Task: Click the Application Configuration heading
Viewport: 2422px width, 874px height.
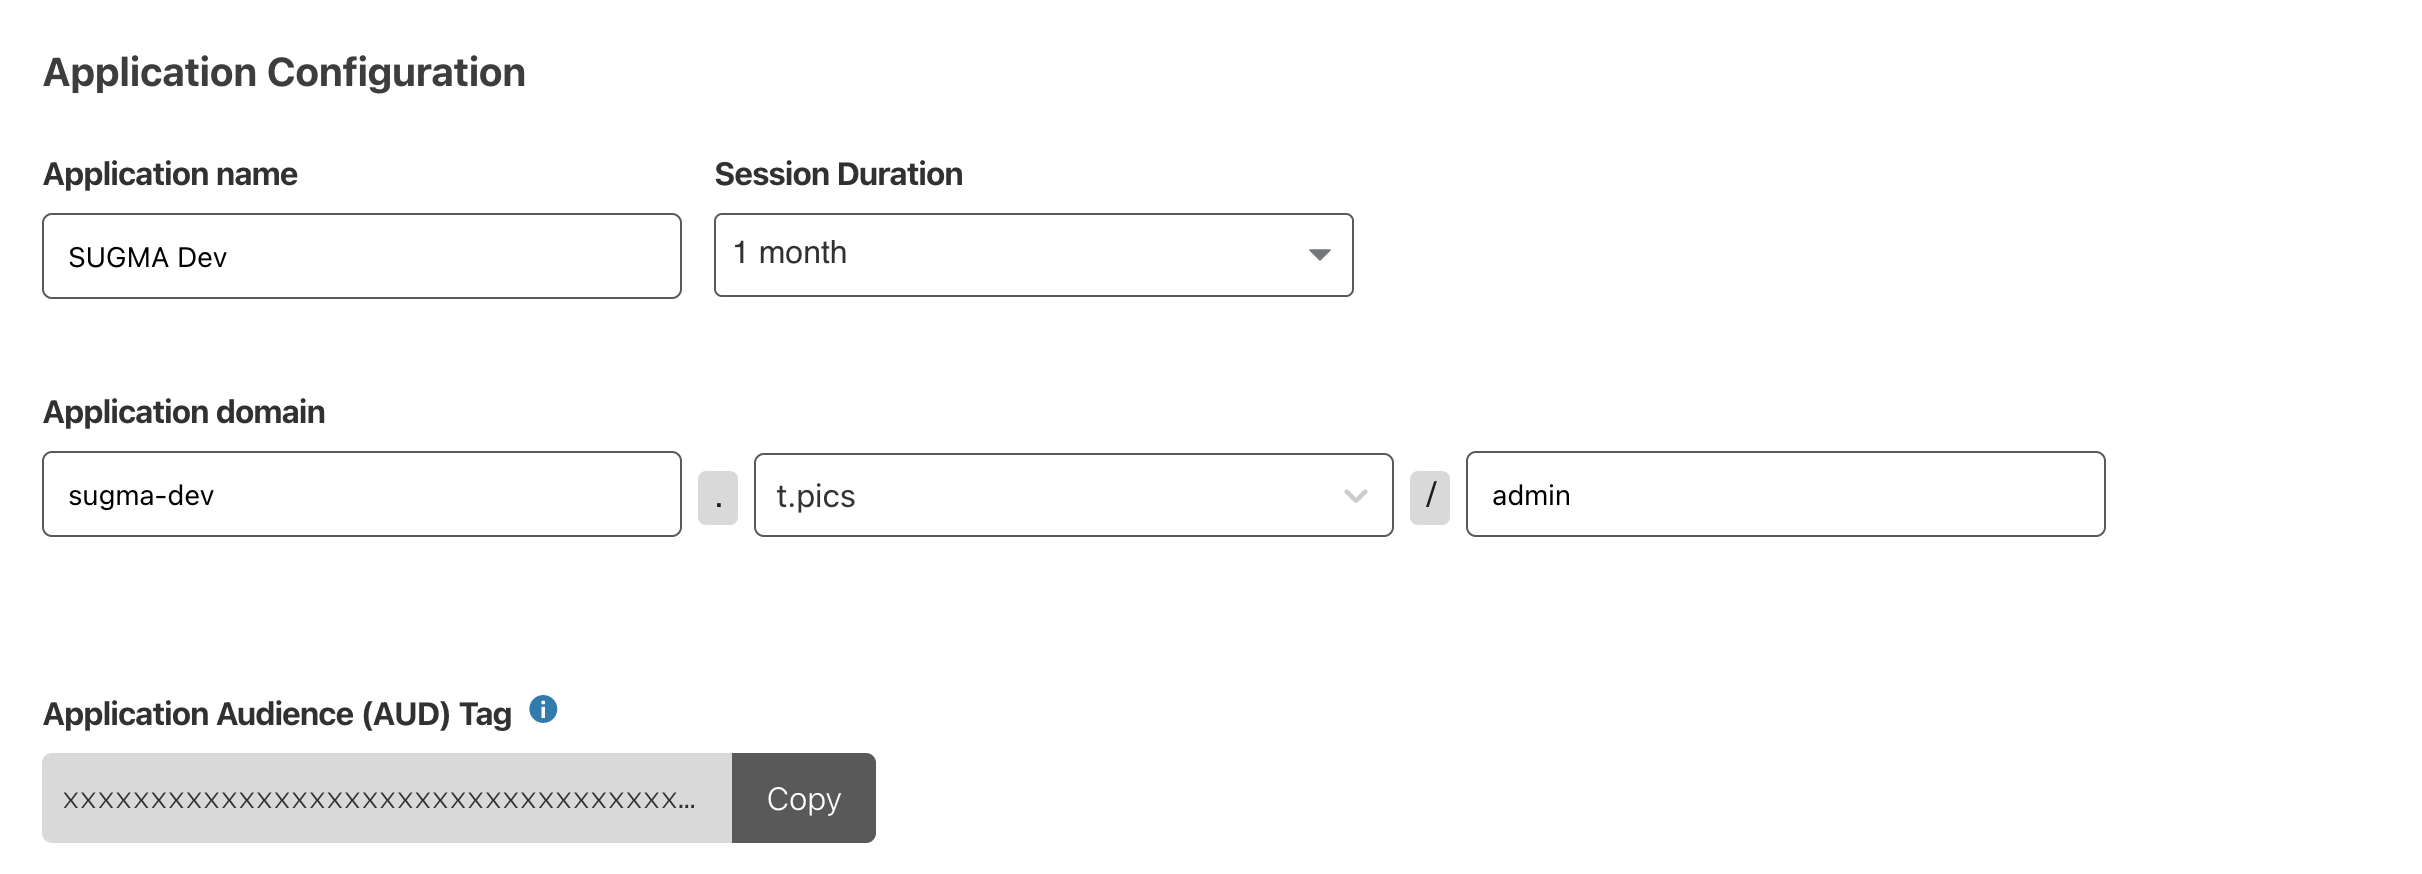Action: click(x=284, y=73)
